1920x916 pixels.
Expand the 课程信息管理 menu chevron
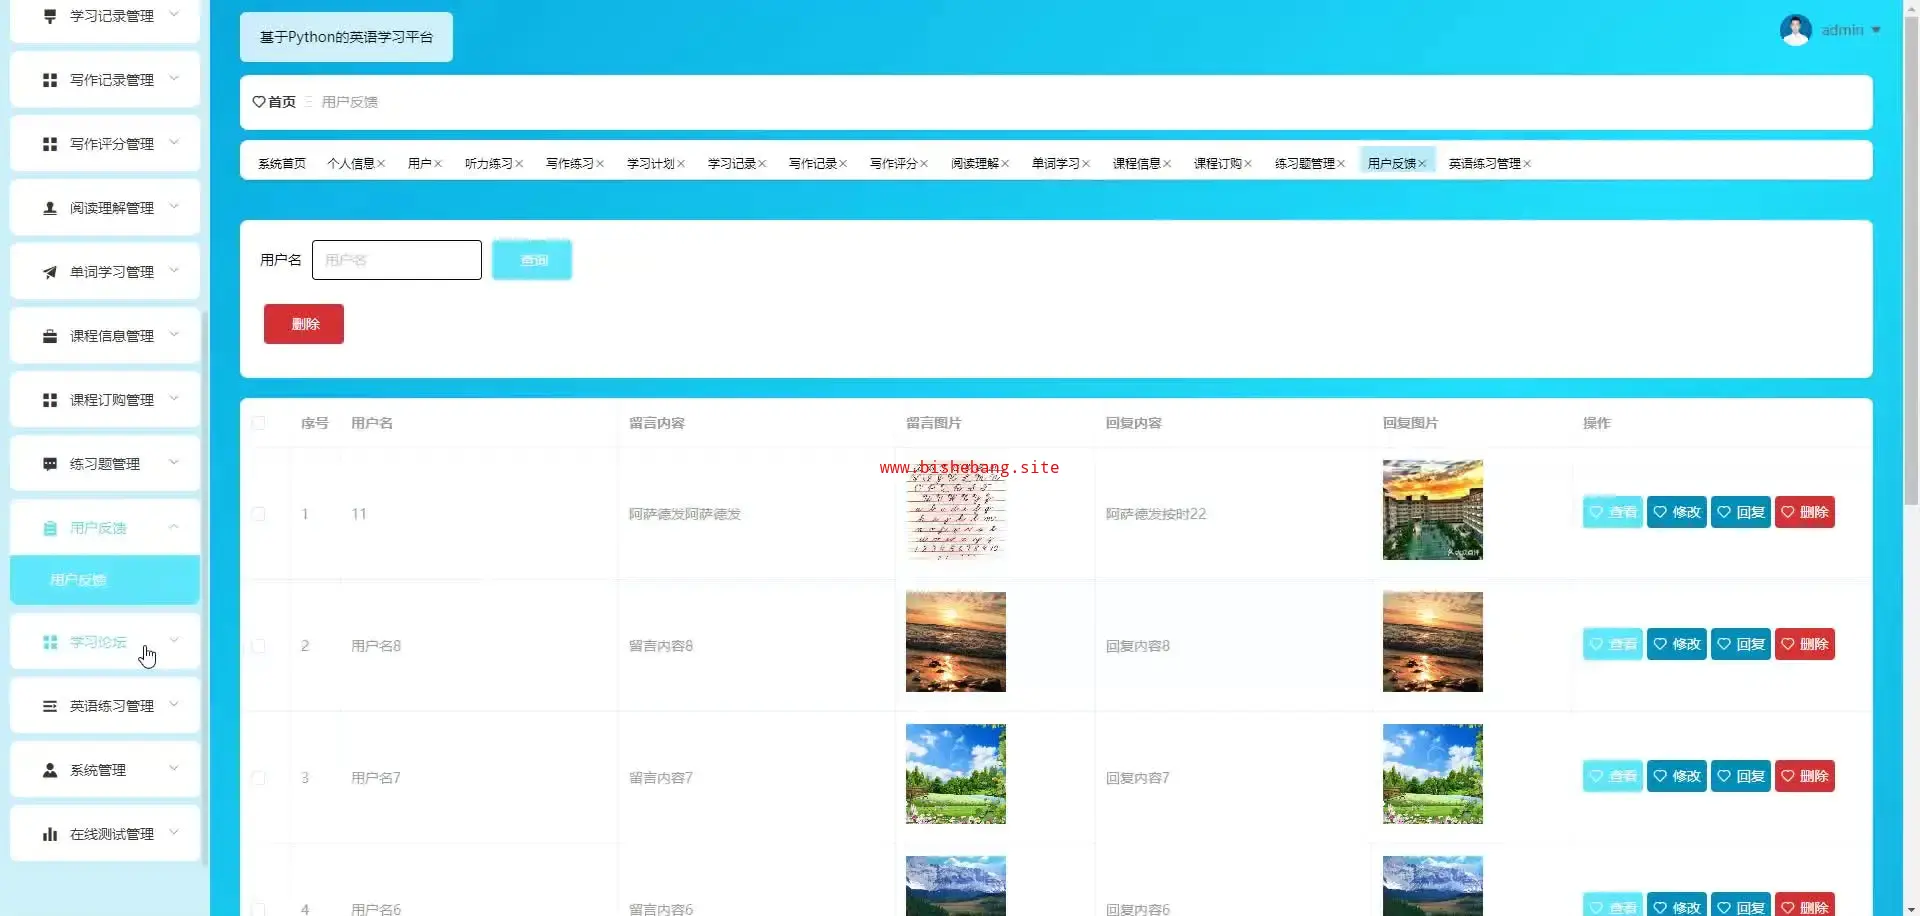tap(174, 334)
